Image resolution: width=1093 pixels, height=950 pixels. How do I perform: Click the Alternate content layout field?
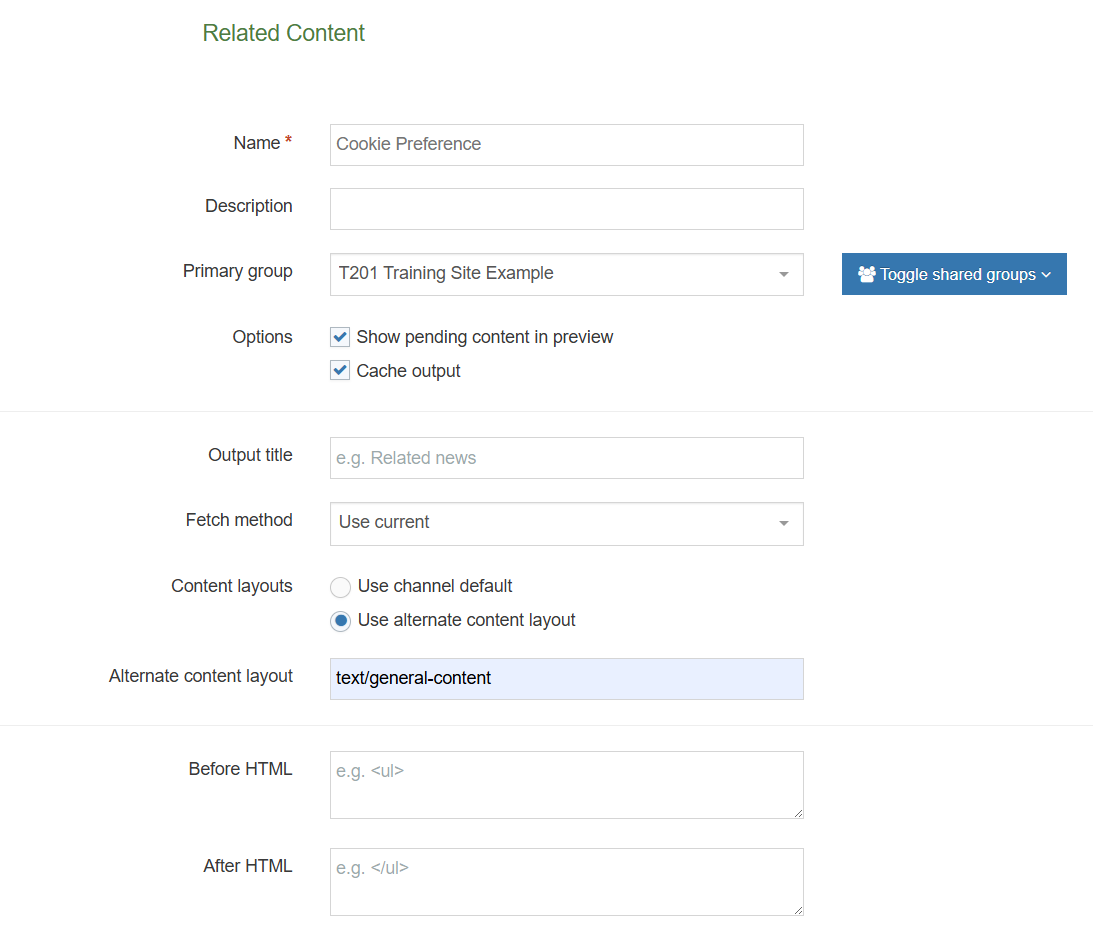point(566,678)
